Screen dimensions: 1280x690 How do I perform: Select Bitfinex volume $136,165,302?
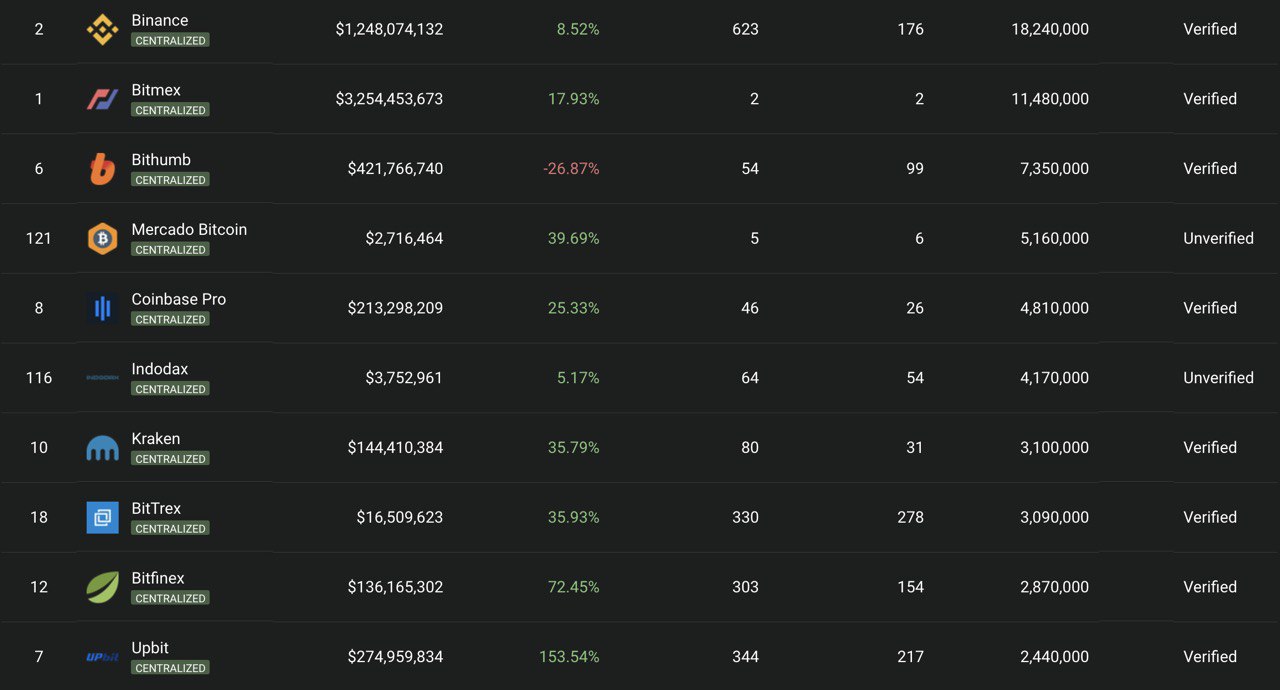(395, 587)
